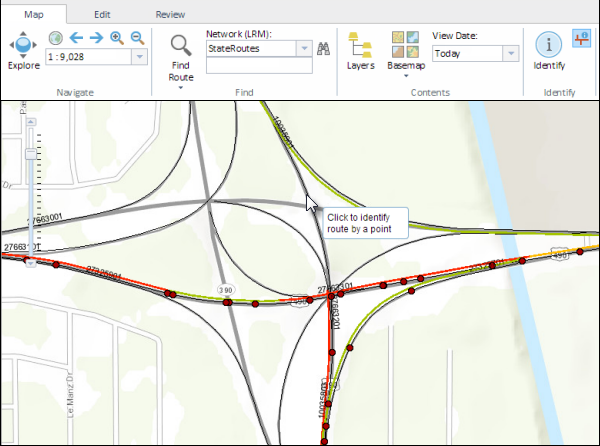Click the StateRoutes network field
Screen dimensions: 600x446
coord(257,48)
